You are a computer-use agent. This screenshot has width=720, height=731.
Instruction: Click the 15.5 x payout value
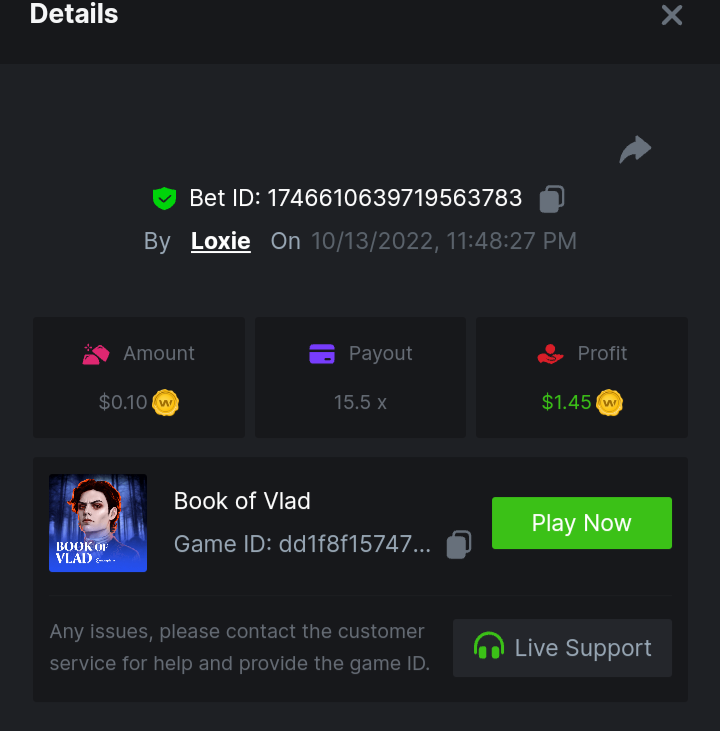click(x=360, y=403)
